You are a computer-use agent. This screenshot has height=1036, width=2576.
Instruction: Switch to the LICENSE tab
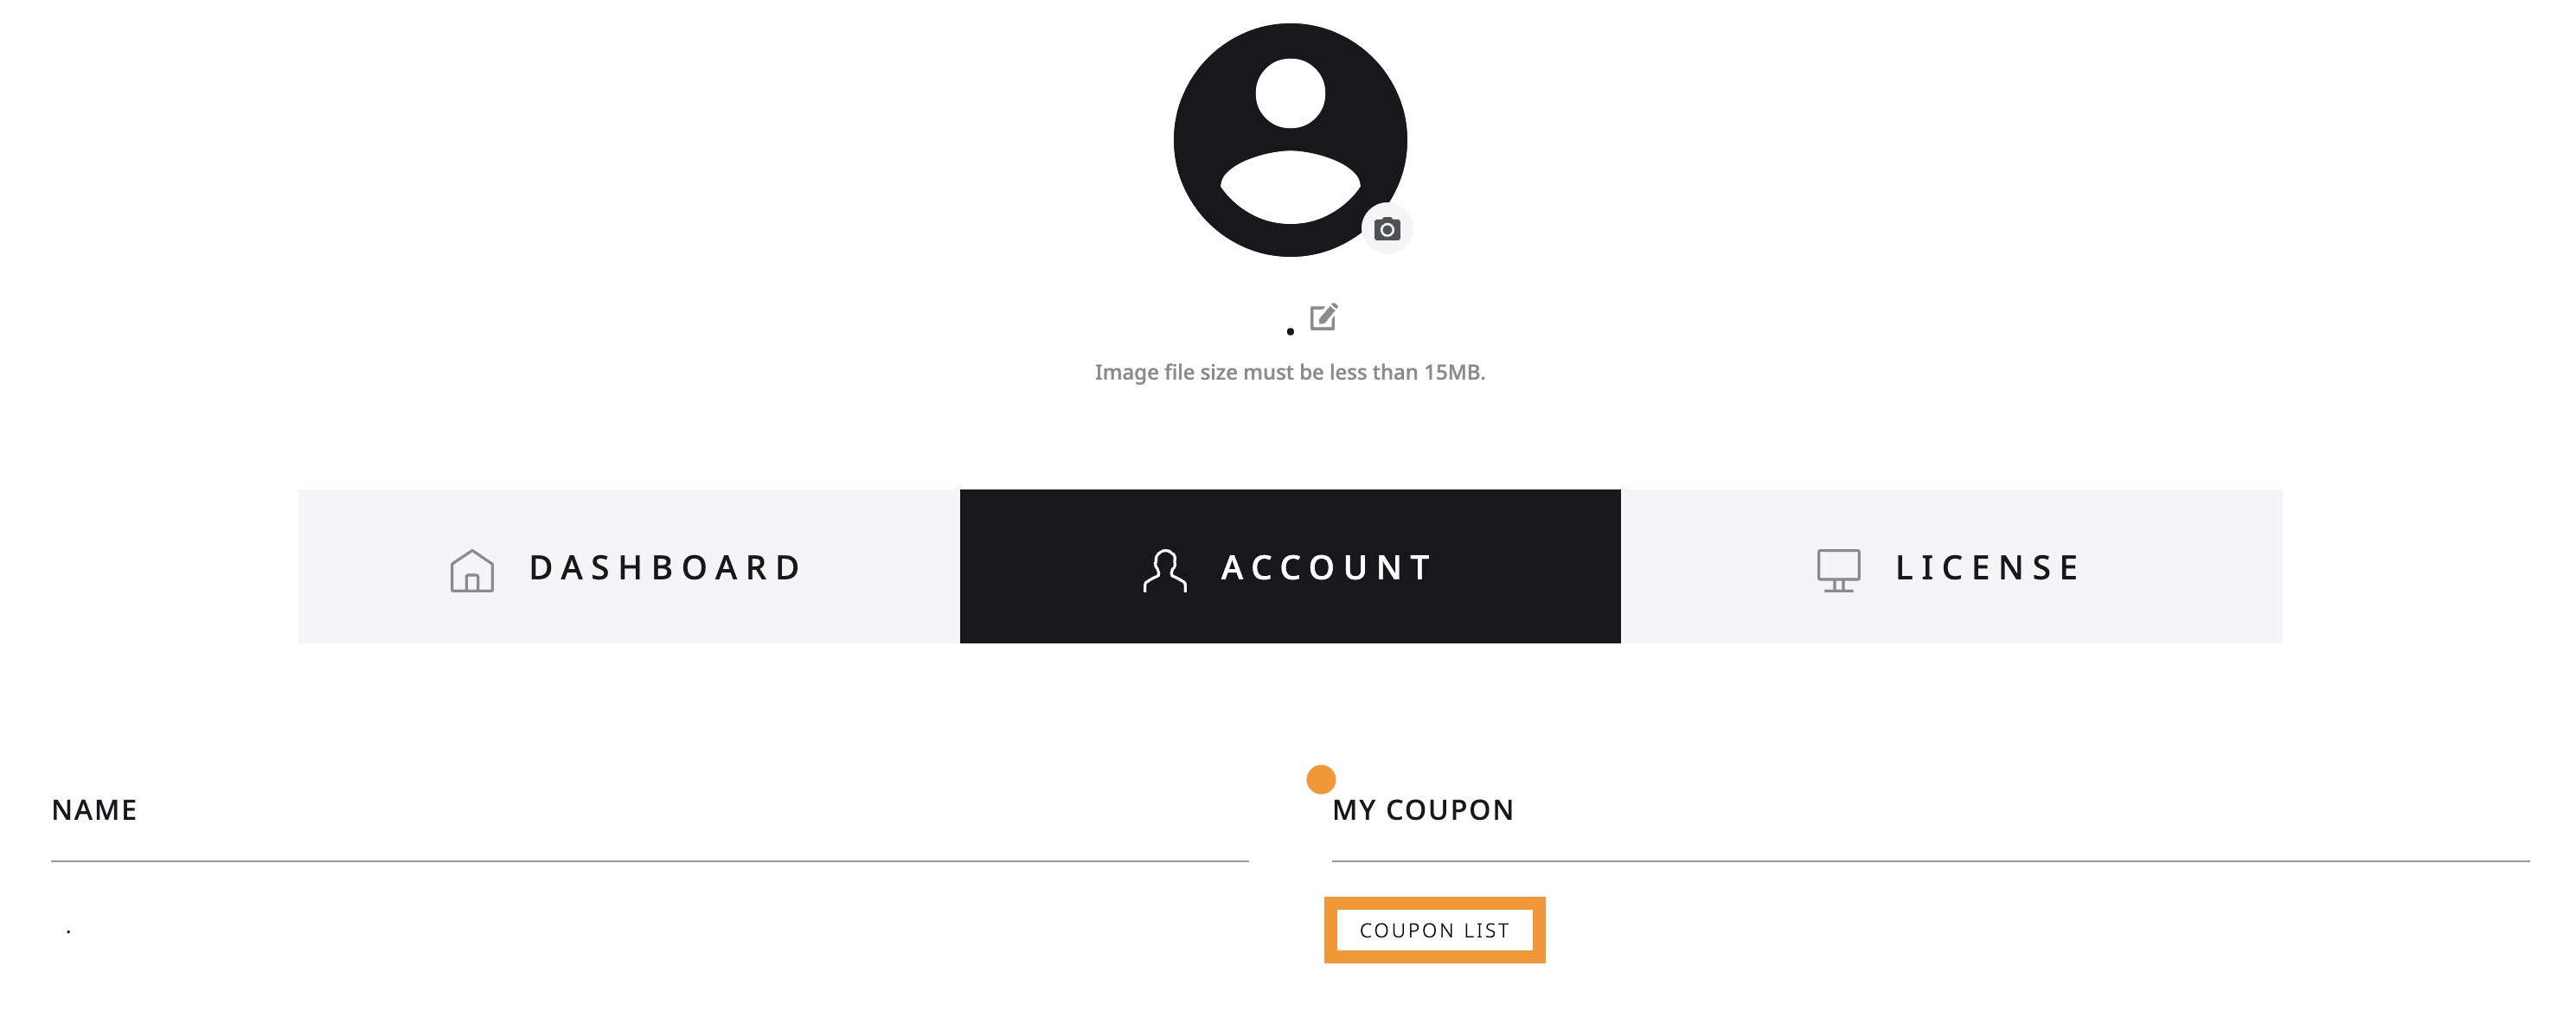[x=1952, y=566]
